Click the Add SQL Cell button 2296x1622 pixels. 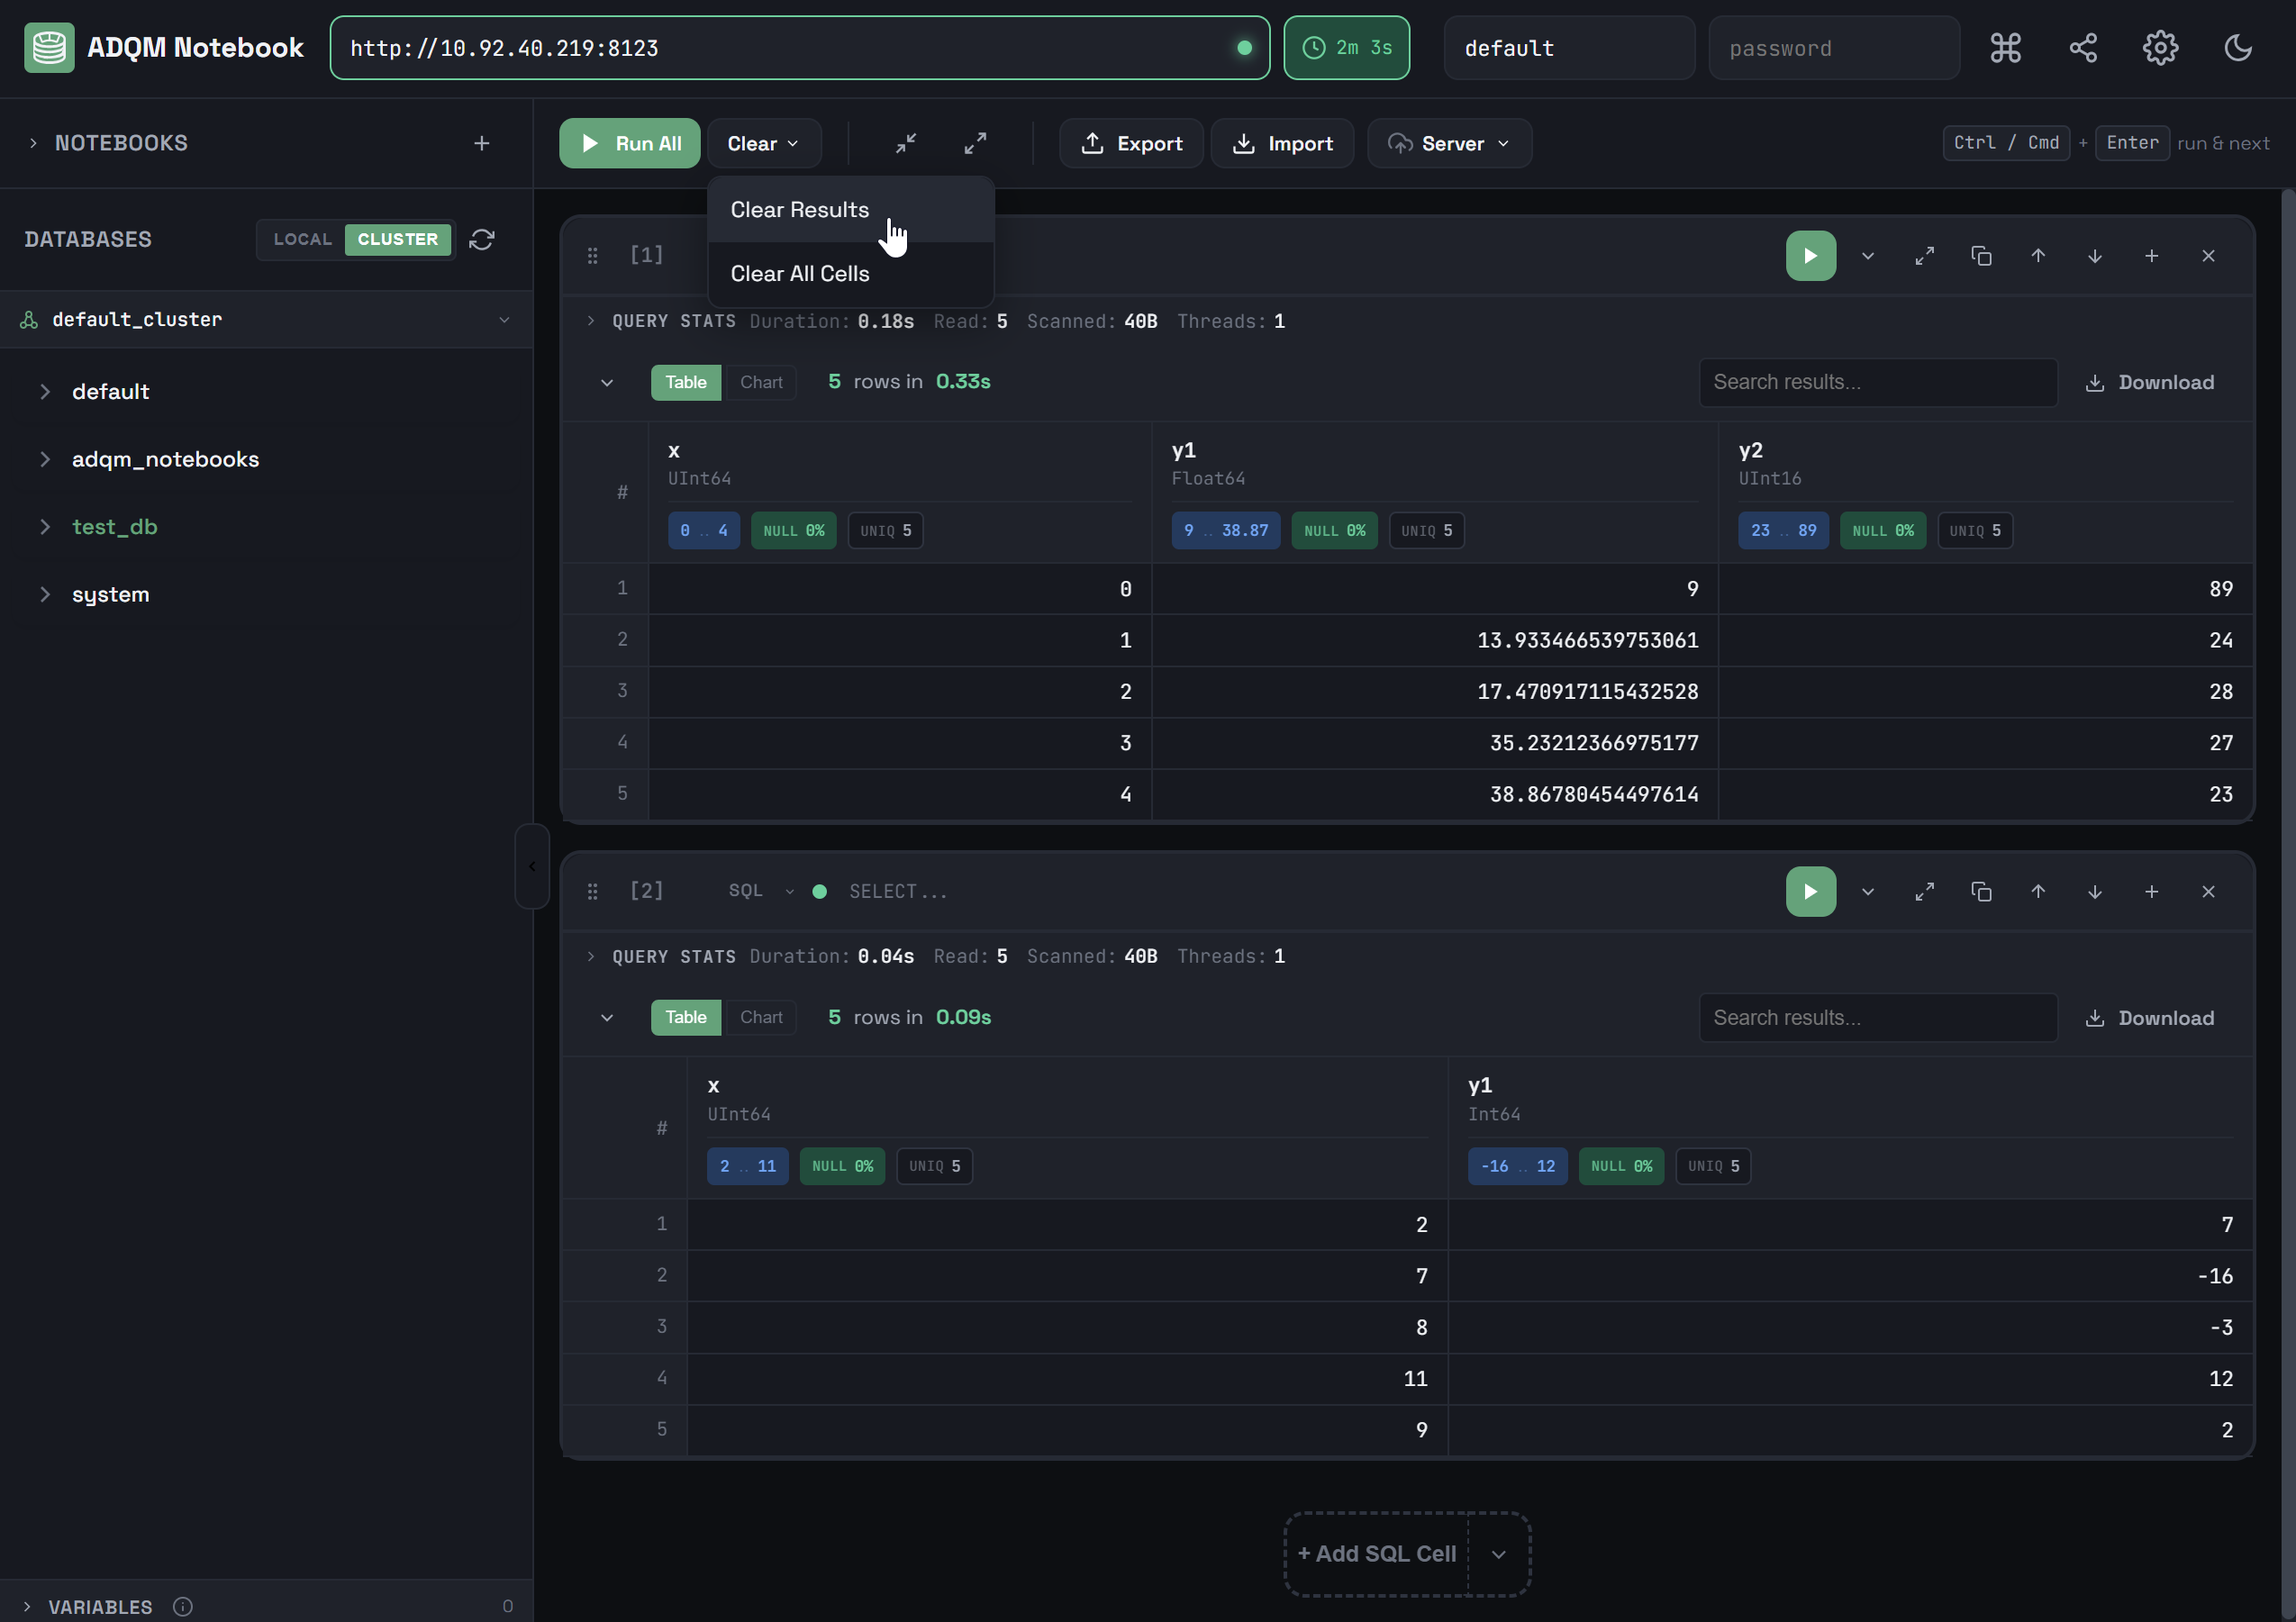click(x=1376, y=1554)
